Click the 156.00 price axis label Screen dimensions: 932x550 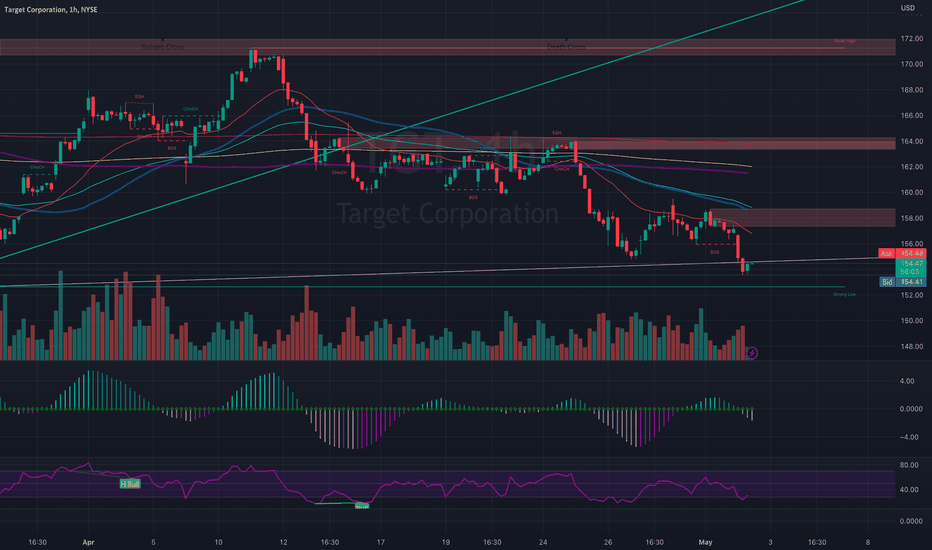pos(912,244)
